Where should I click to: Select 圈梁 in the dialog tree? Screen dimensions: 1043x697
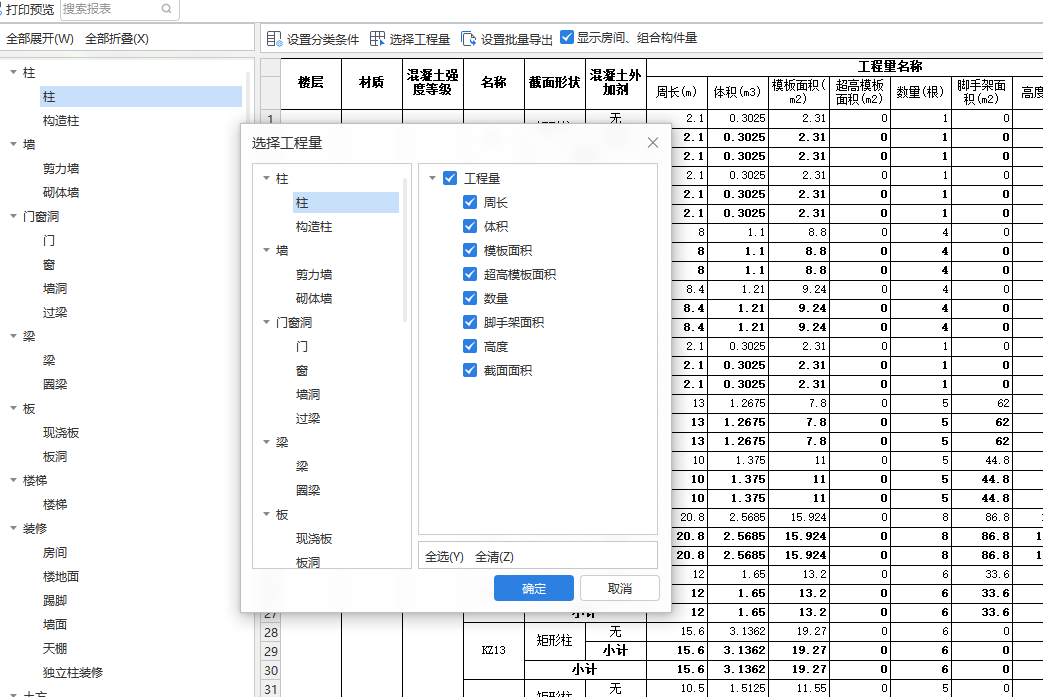click(308, 490)
